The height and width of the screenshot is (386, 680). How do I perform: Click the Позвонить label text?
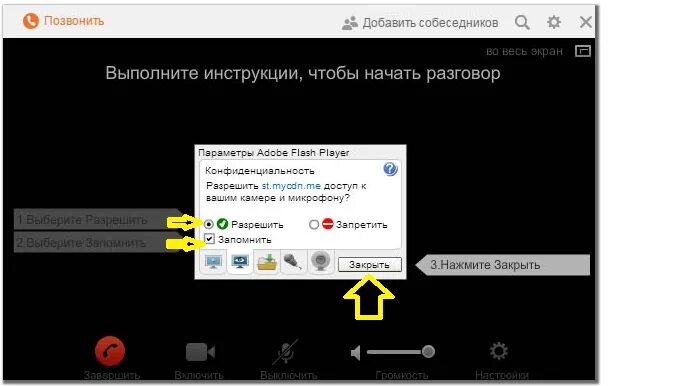(74, 21)
